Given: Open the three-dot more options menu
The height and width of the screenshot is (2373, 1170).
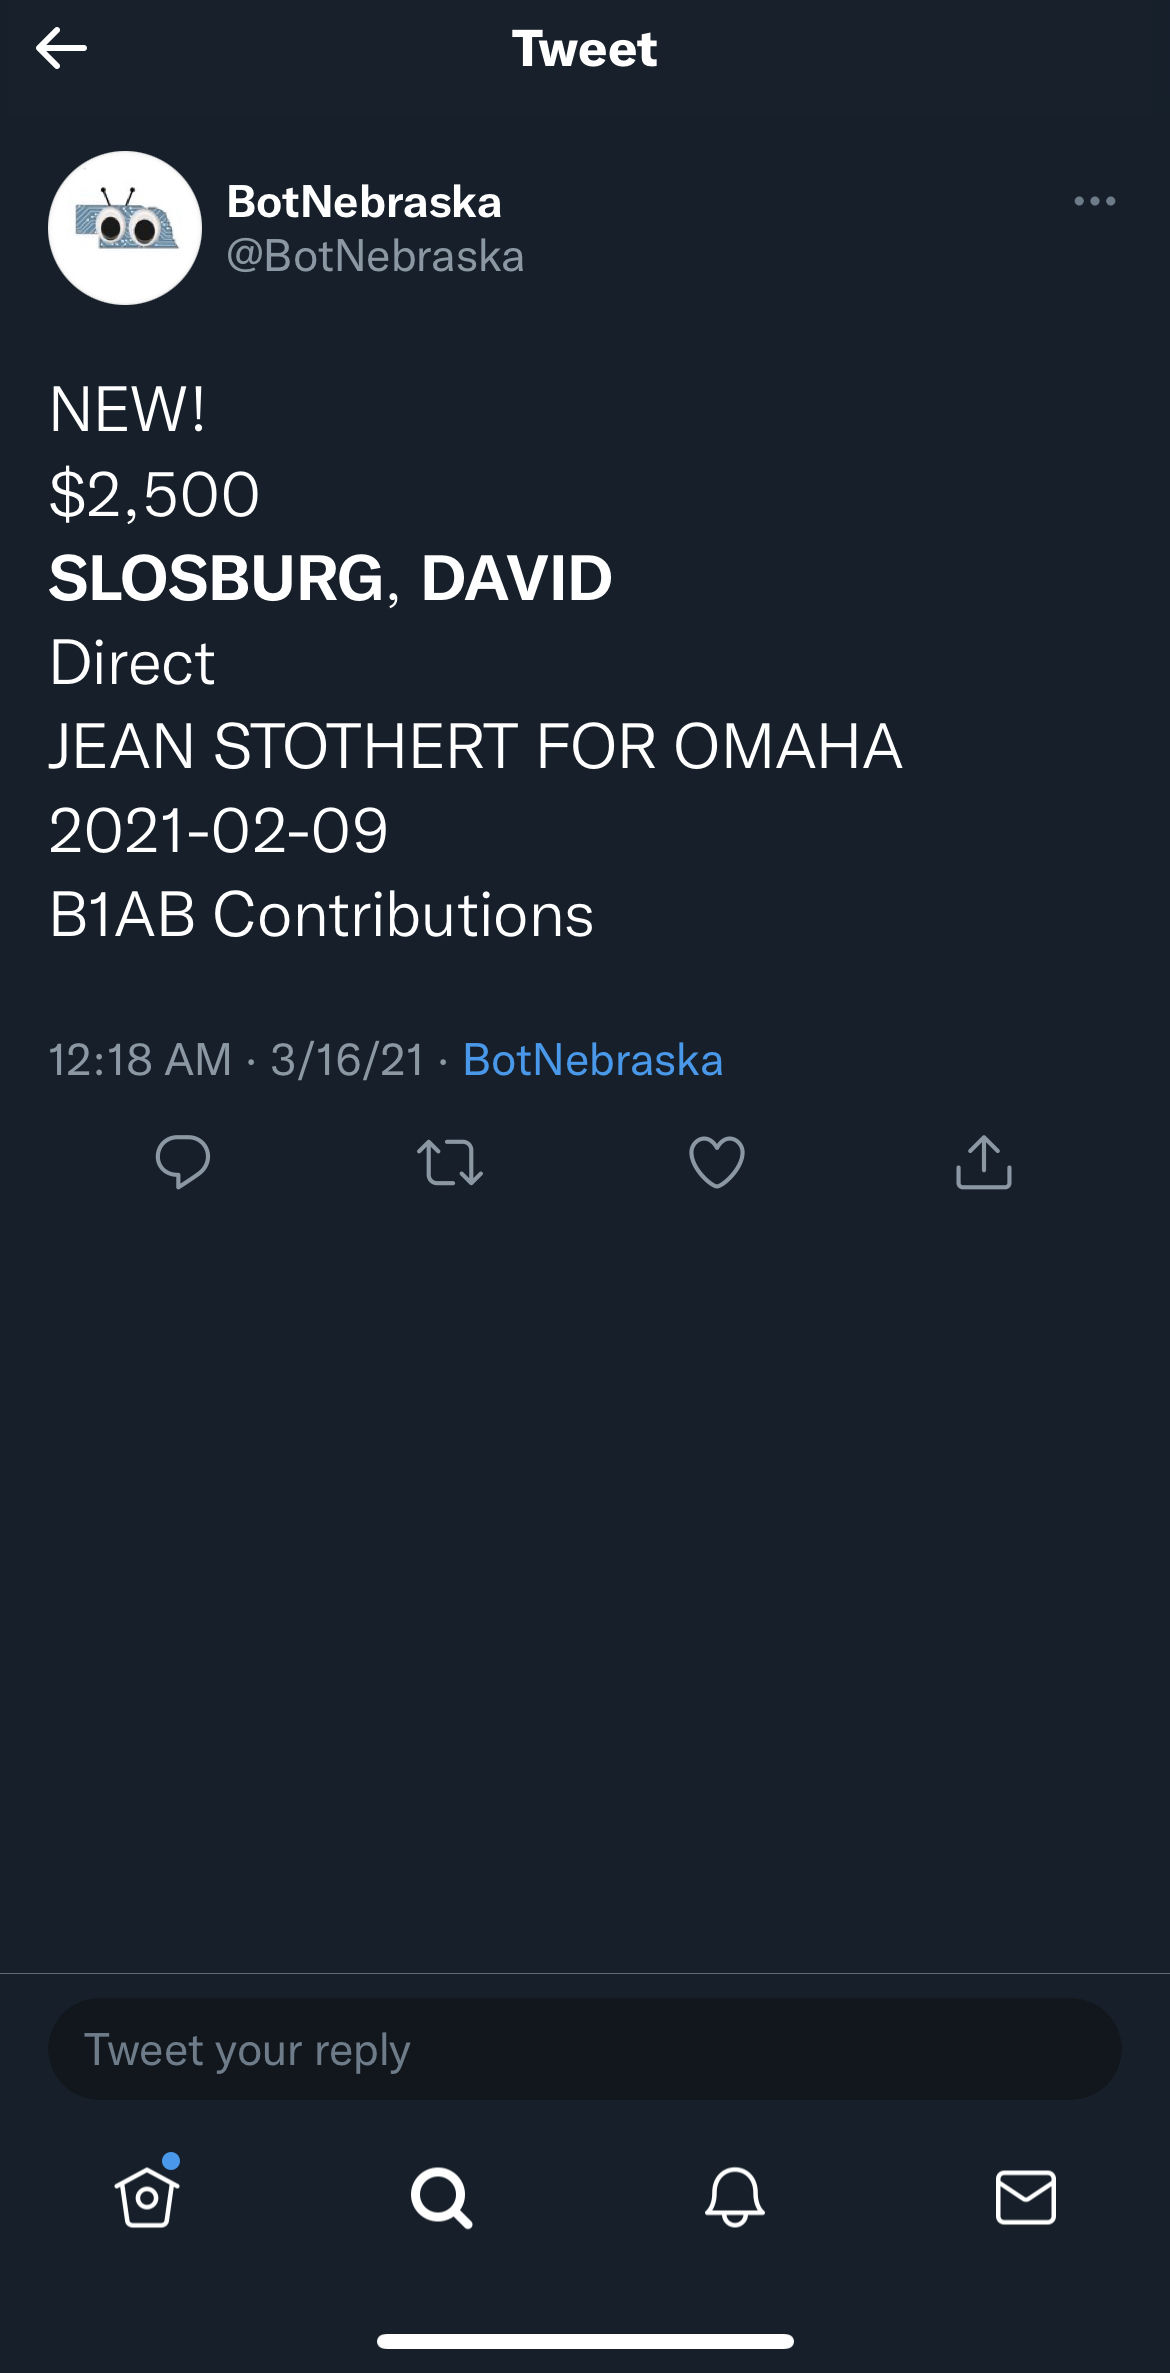Looking at the screenshot, I should pyautogui.click(x=1095, y=201).
